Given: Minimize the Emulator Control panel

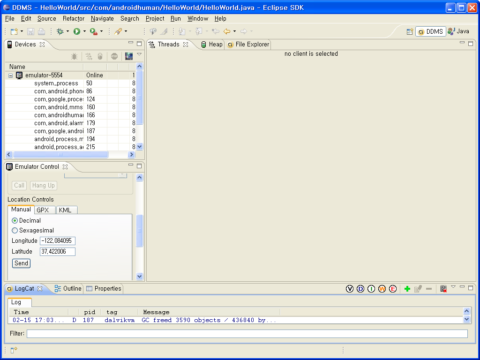Looking at the screenshot, I should pos(131,165).
